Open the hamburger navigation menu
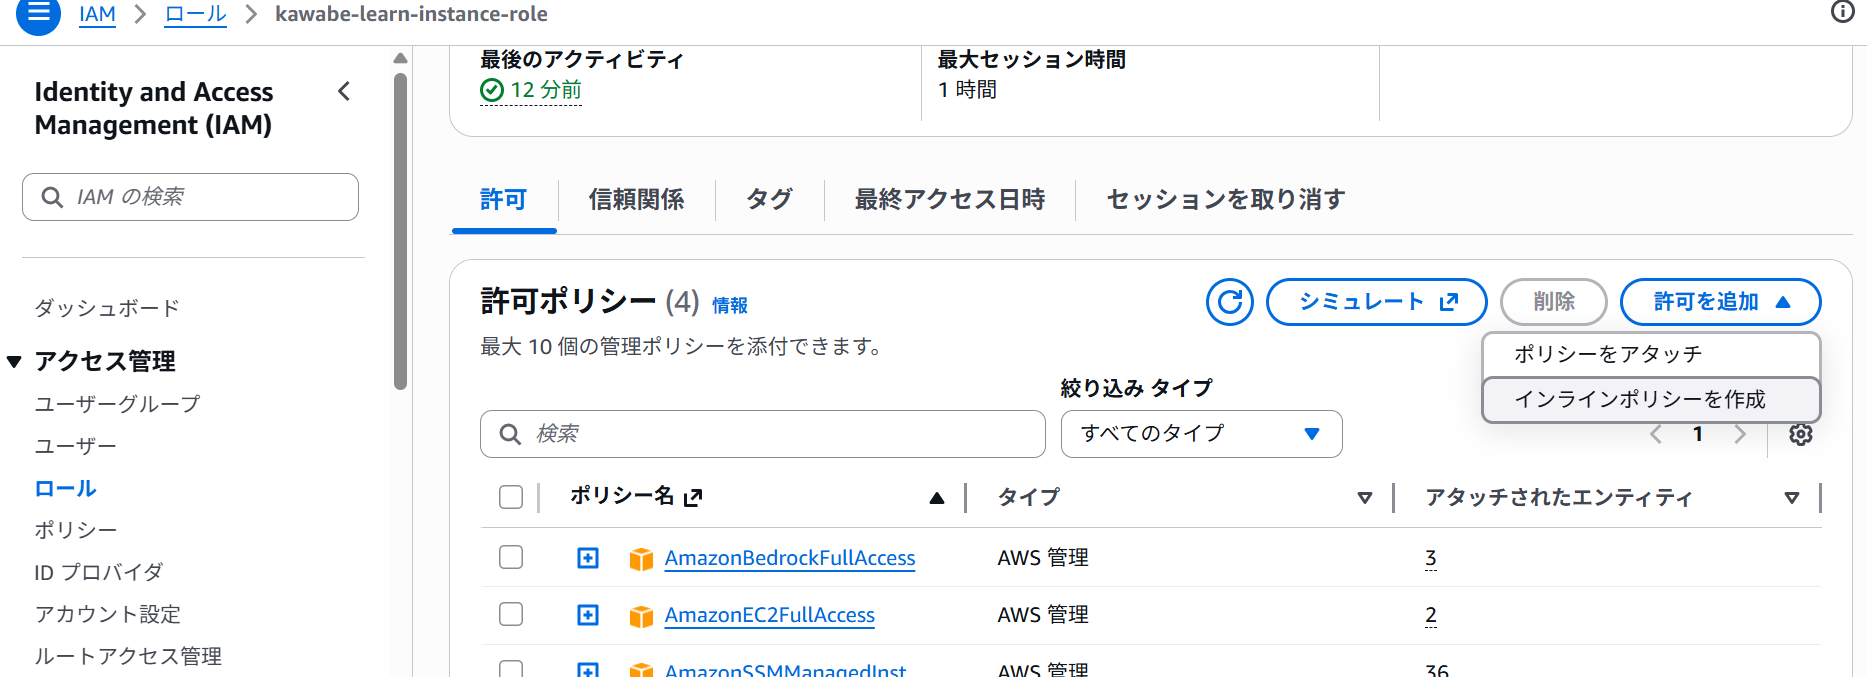 click(38, 14)
